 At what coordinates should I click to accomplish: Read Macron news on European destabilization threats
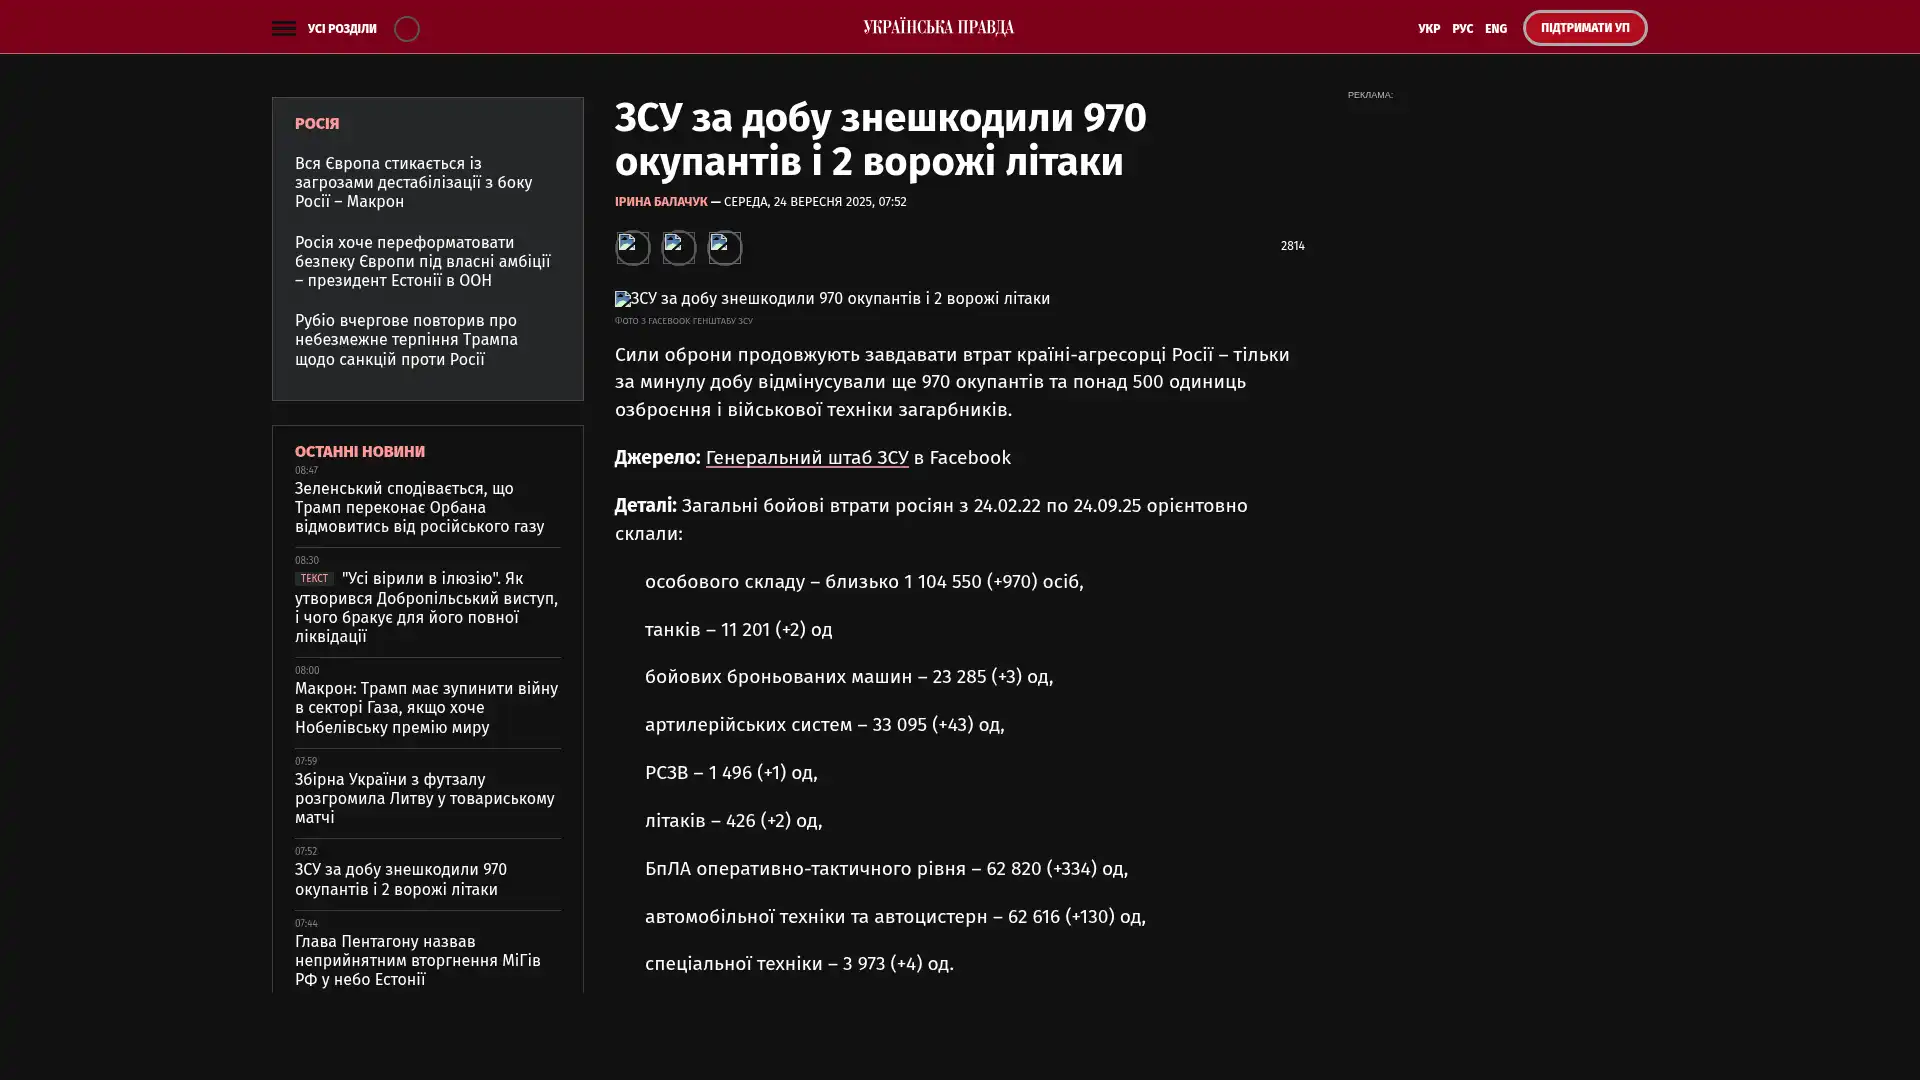(x=413, y=182)
